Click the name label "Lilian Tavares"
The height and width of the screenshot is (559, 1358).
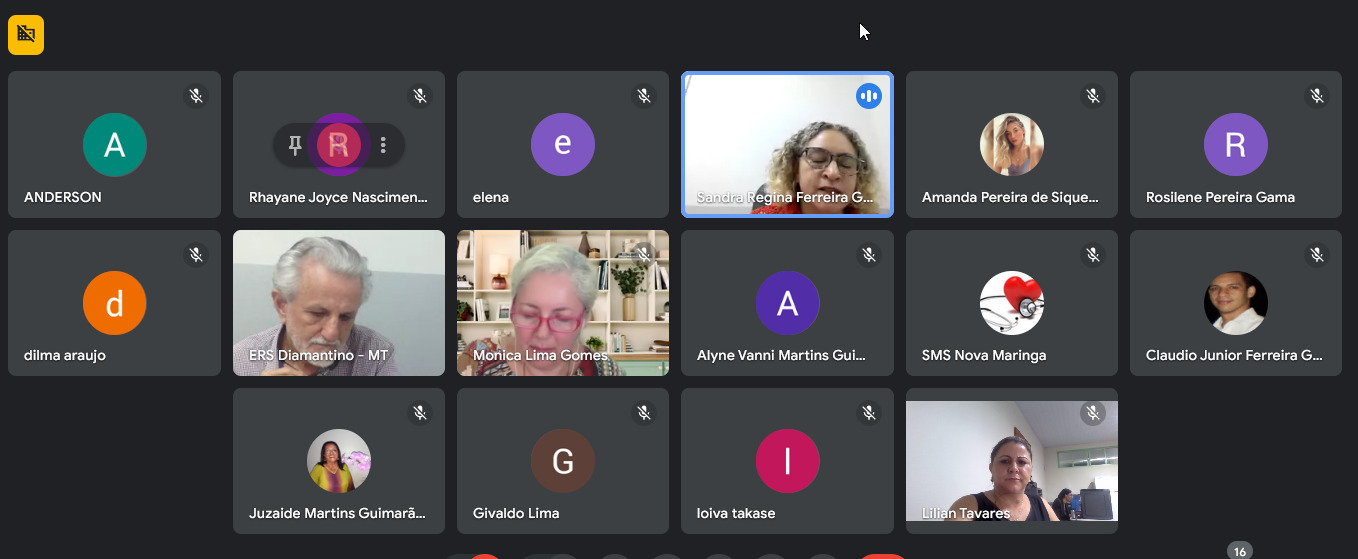pos(966,513)
